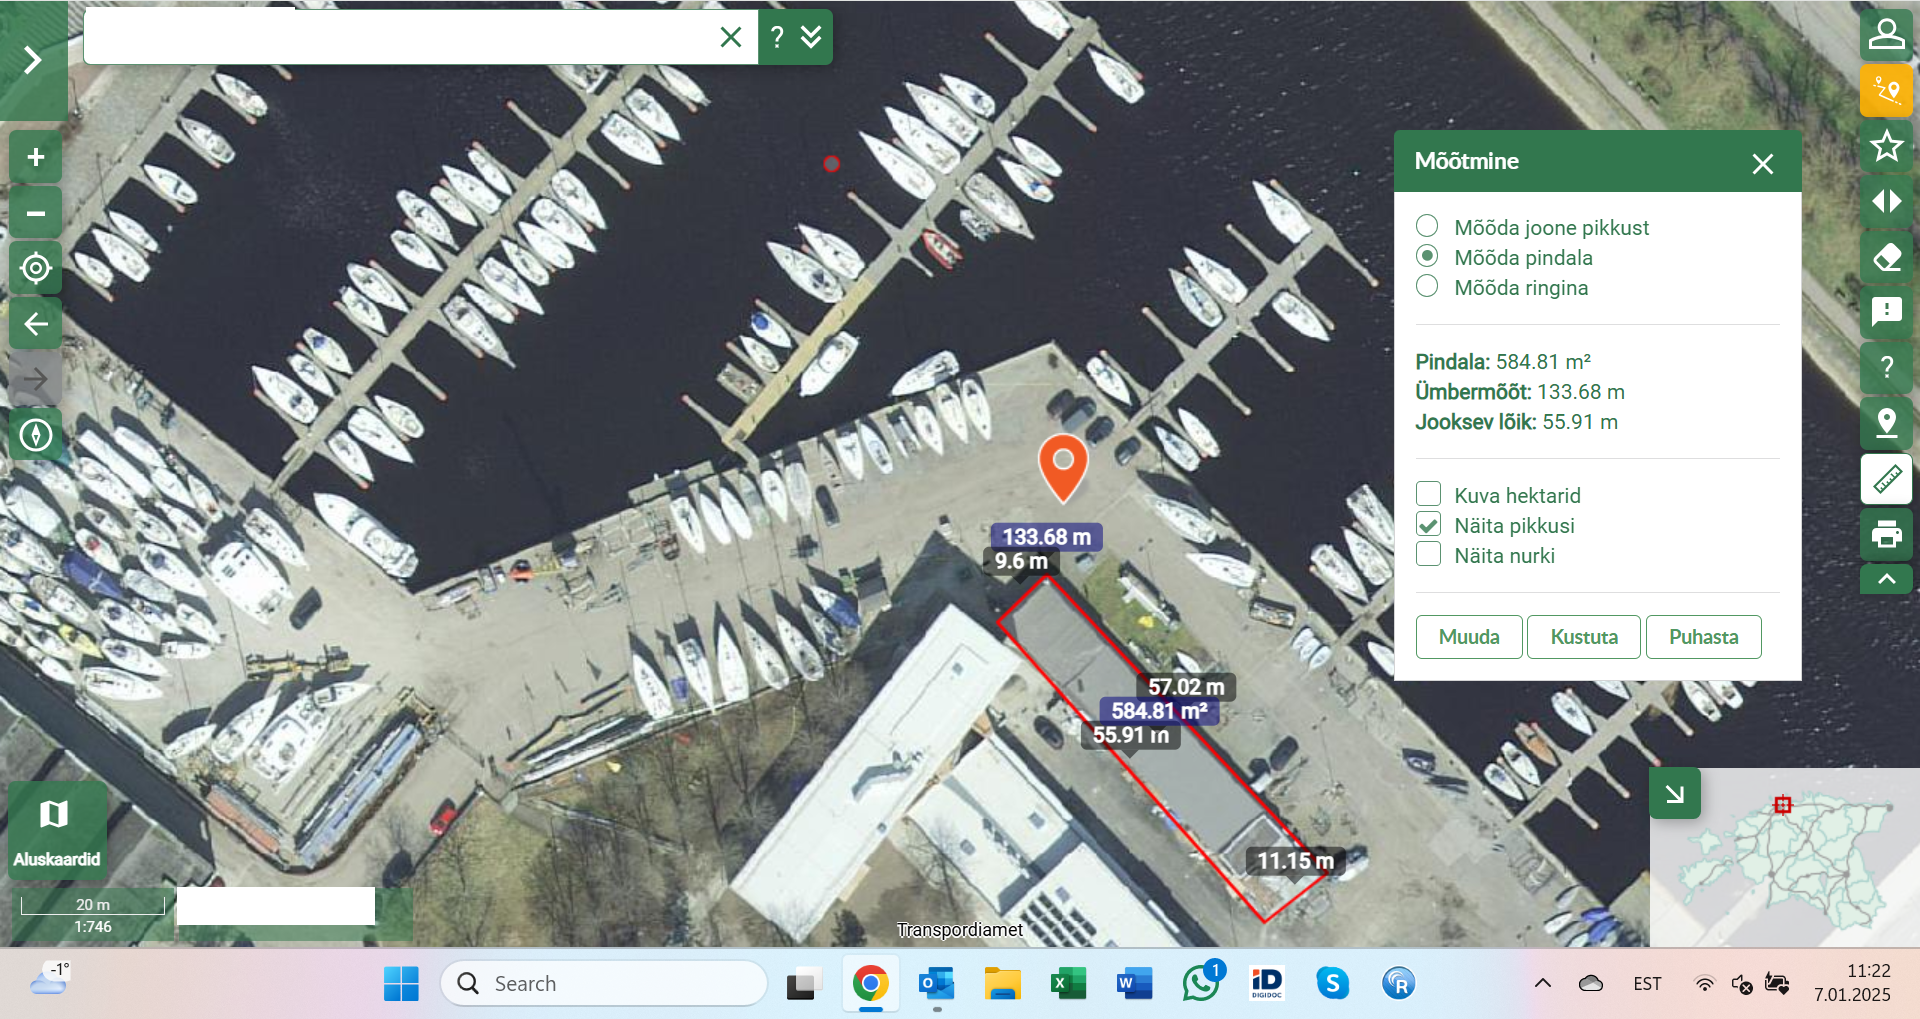The width and height of the screenshot is (1920, 1019).
Task: Uncheck the 'Näita pikkusi' checkbox
Action: click(1428, 525)
